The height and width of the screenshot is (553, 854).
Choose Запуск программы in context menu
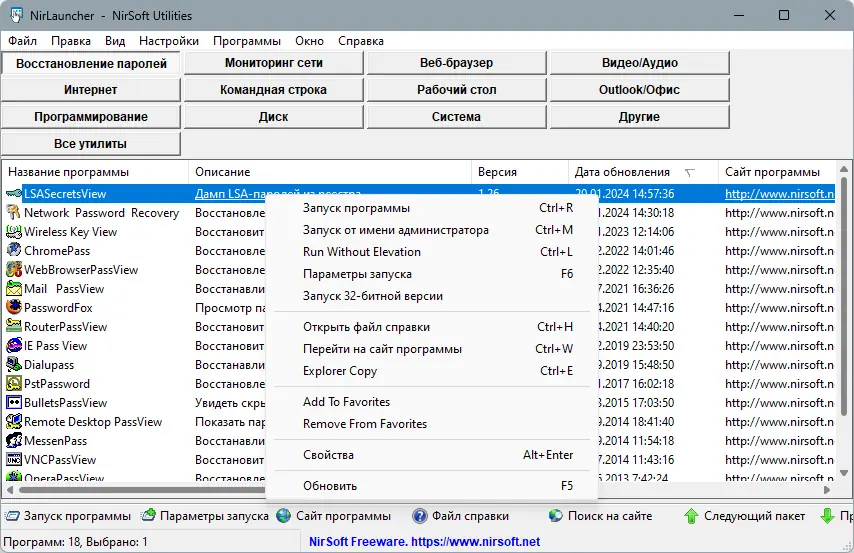coord(431,208)
